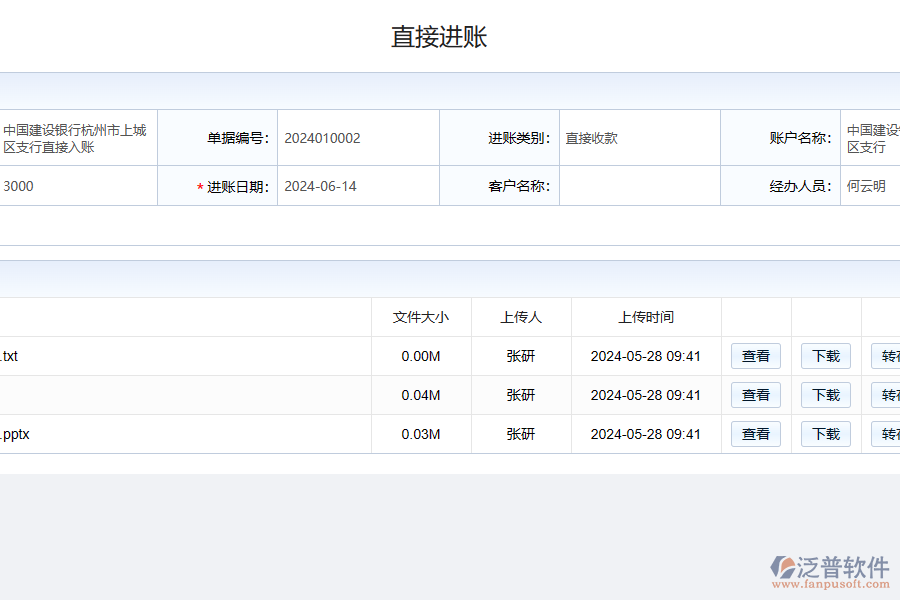Click 转存 on the .pptx row
The height and width of the screenshot is (600, 900).
pos(887,434)
